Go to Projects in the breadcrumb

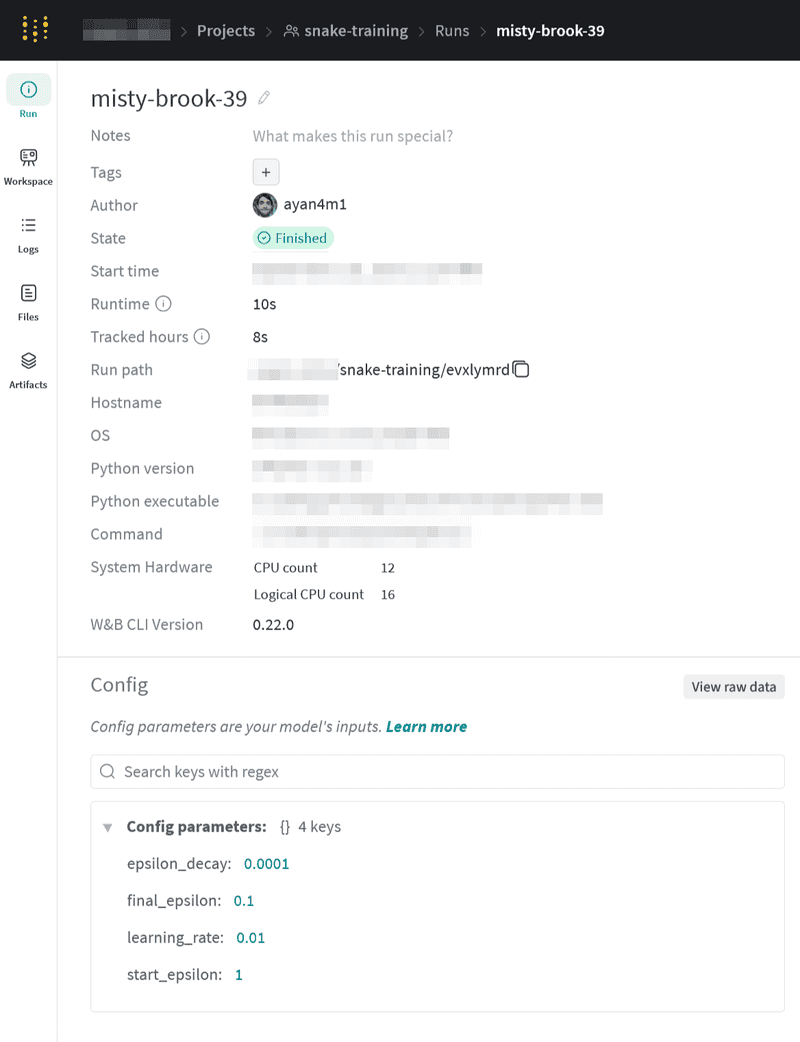pyautogui.click(x=225, y=30)
